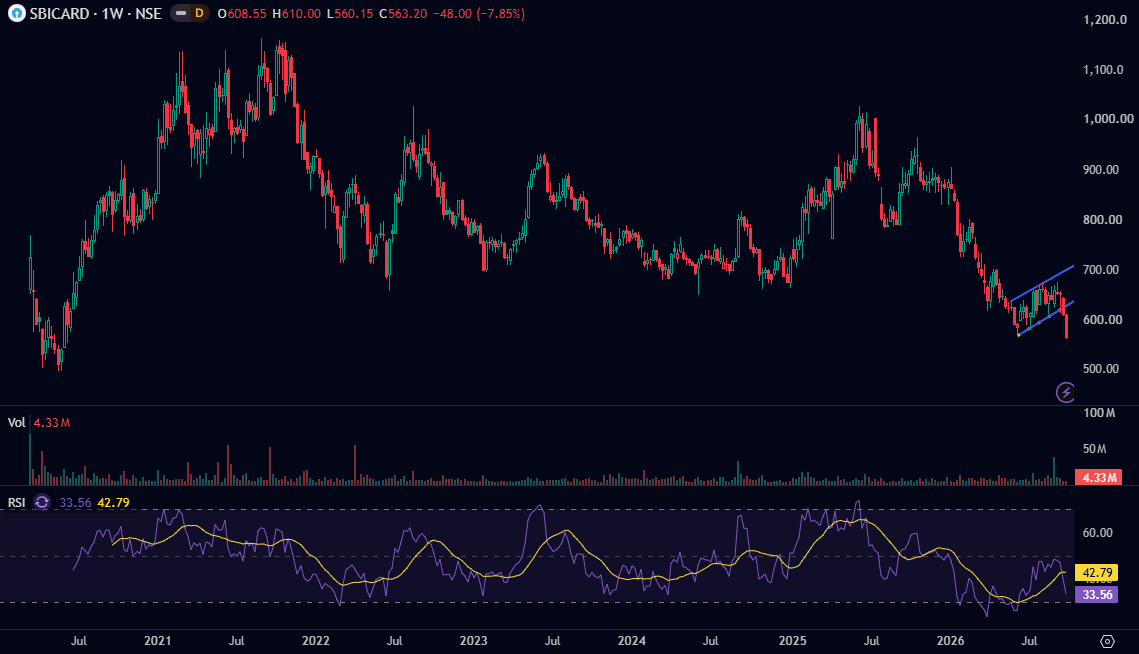Select the Vol indicator label
1139x654 pixels.
tap(17, 422)
